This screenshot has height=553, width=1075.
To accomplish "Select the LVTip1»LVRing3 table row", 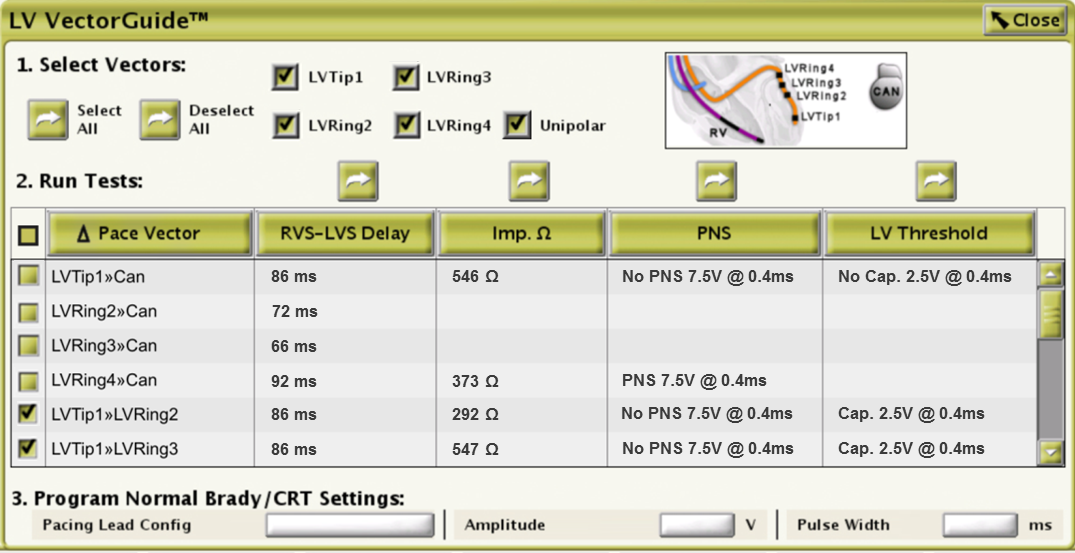I will click(x=115, y=449).
